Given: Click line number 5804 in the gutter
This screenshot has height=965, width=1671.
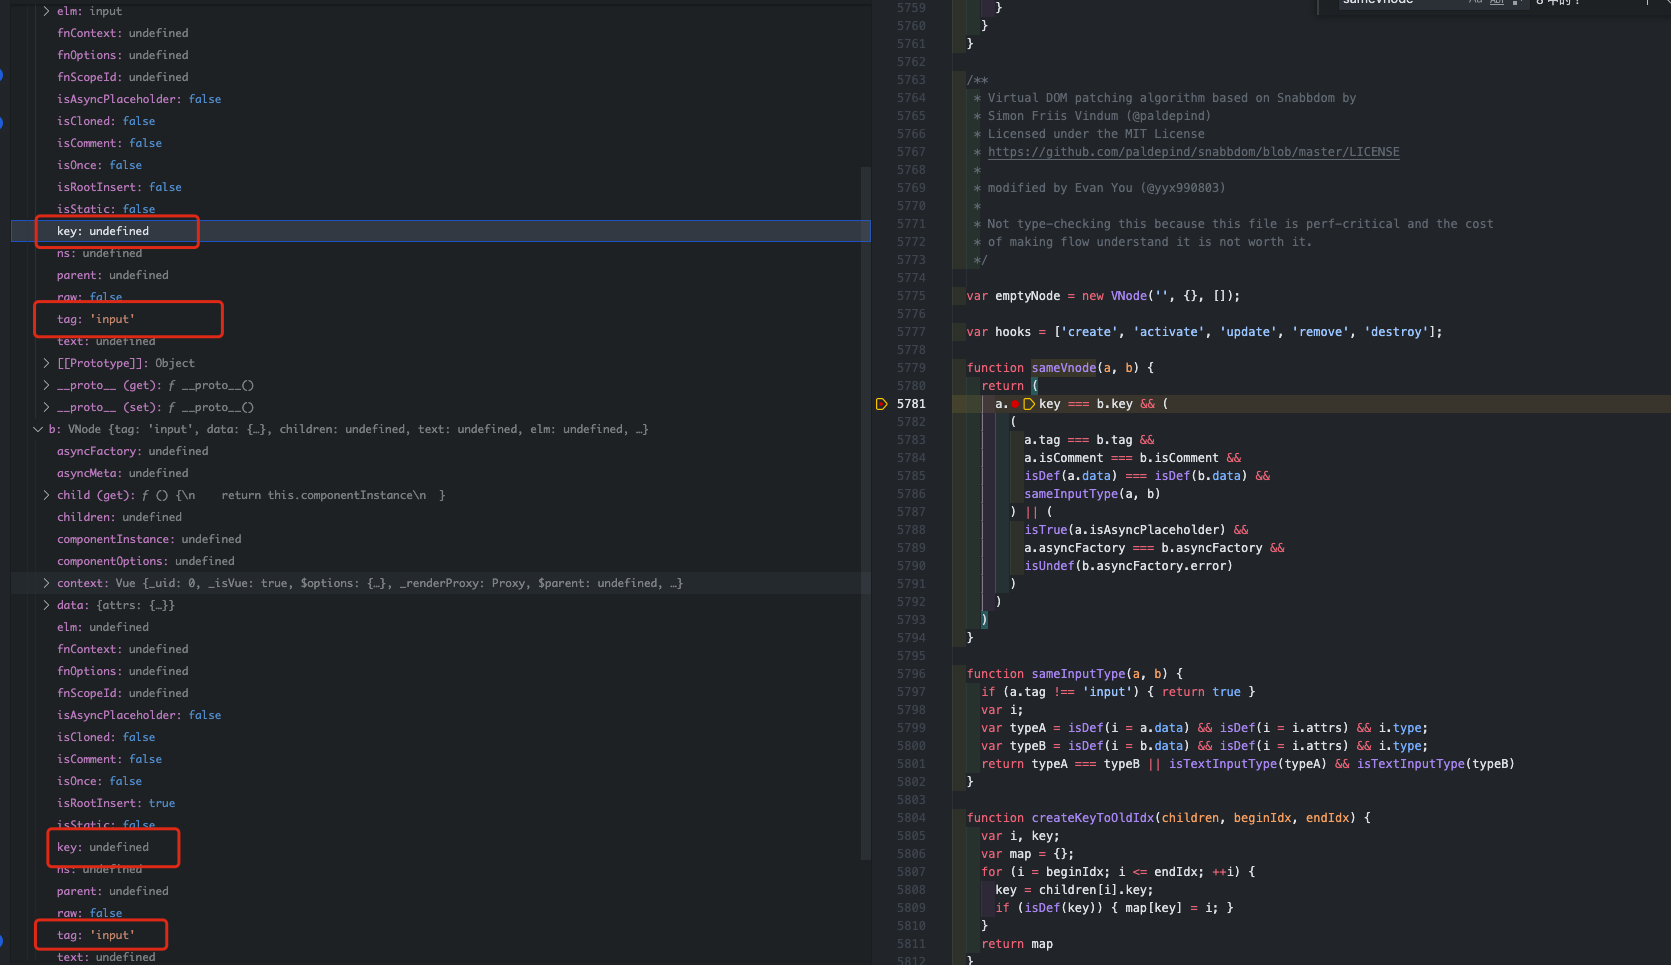Looking at the screenshot, I should (x=911, y=818).
